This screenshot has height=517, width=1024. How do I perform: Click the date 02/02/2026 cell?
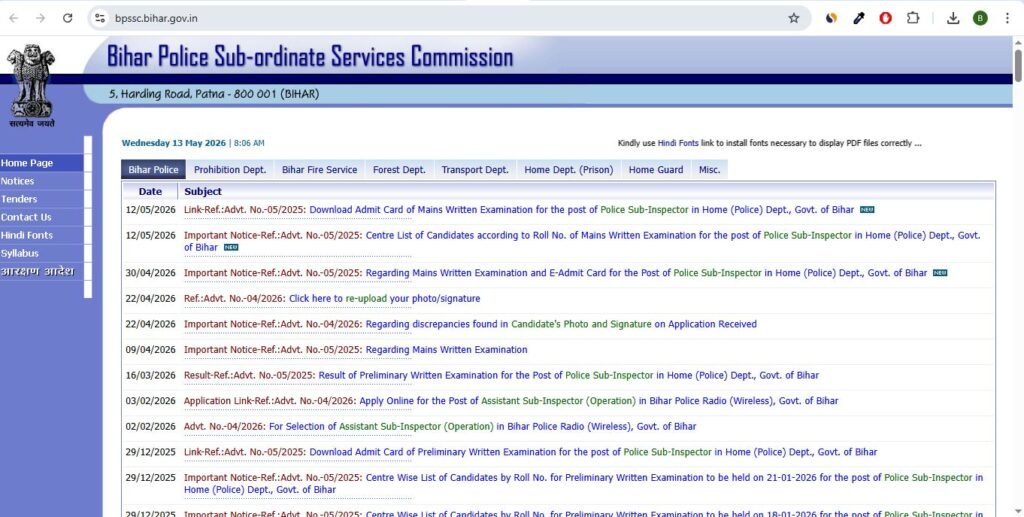pos(151,427)
